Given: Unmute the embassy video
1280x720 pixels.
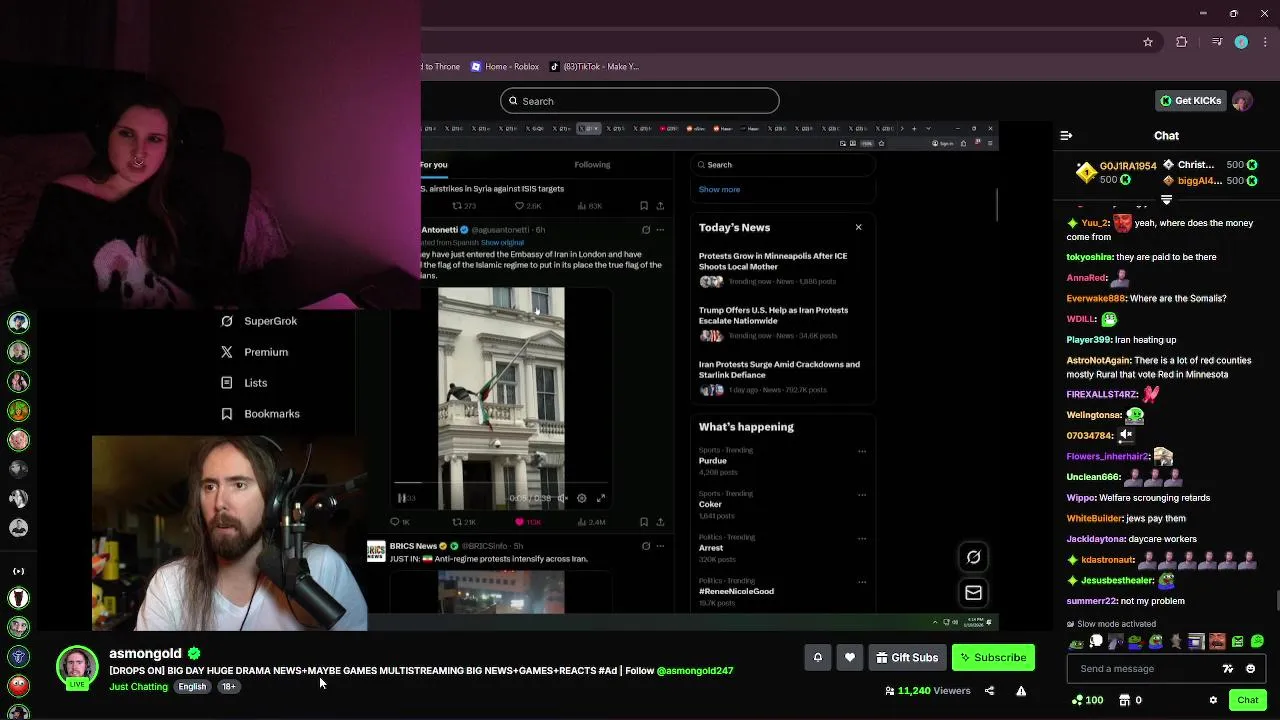Looking at the screenshot, I should [563, 498].
